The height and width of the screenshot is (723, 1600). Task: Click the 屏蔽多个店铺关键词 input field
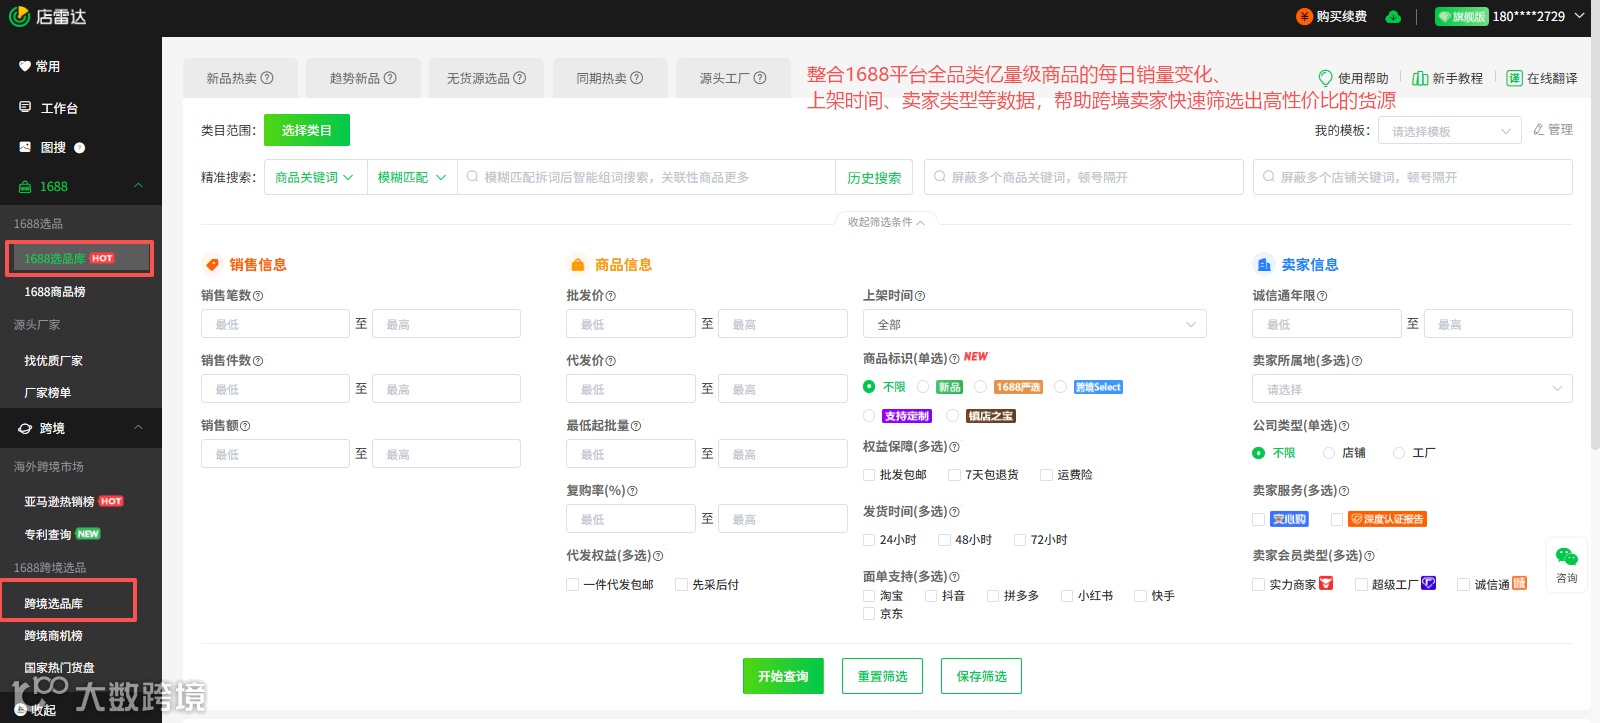tap(1413, 177)
